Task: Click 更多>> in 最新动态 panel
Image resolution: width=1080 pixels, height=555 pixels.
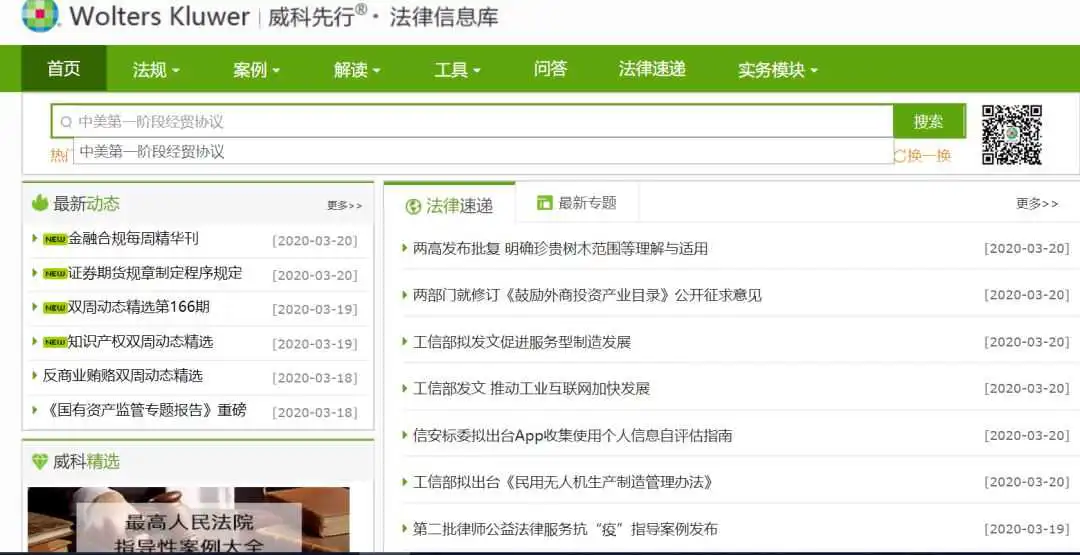Action: [344, 205]
